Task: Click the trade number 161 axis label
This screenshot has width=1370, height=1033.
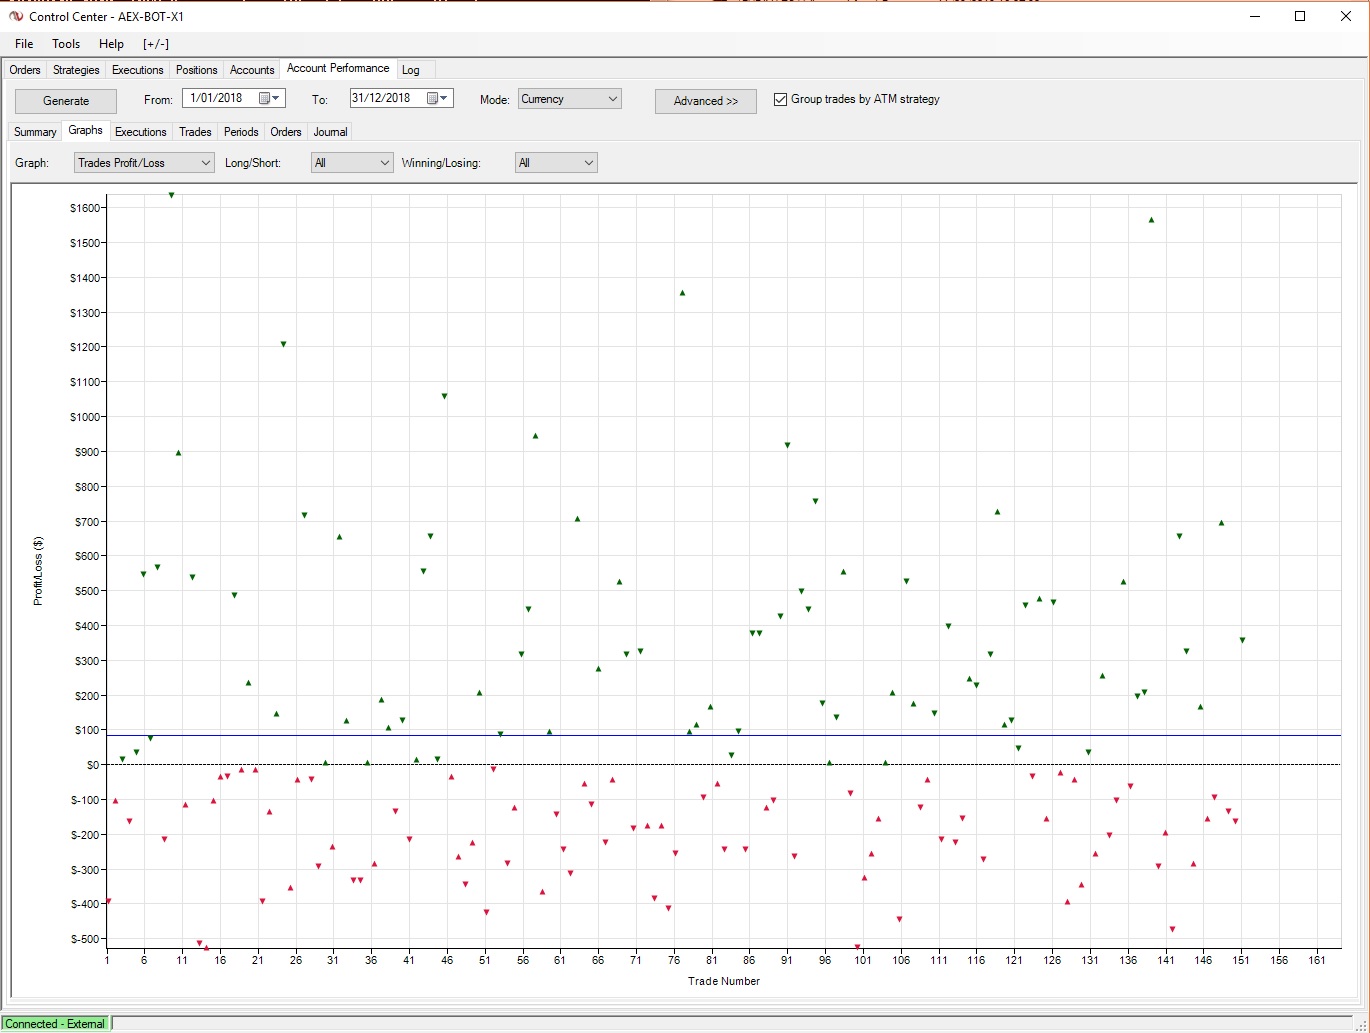Action: 1317,960
